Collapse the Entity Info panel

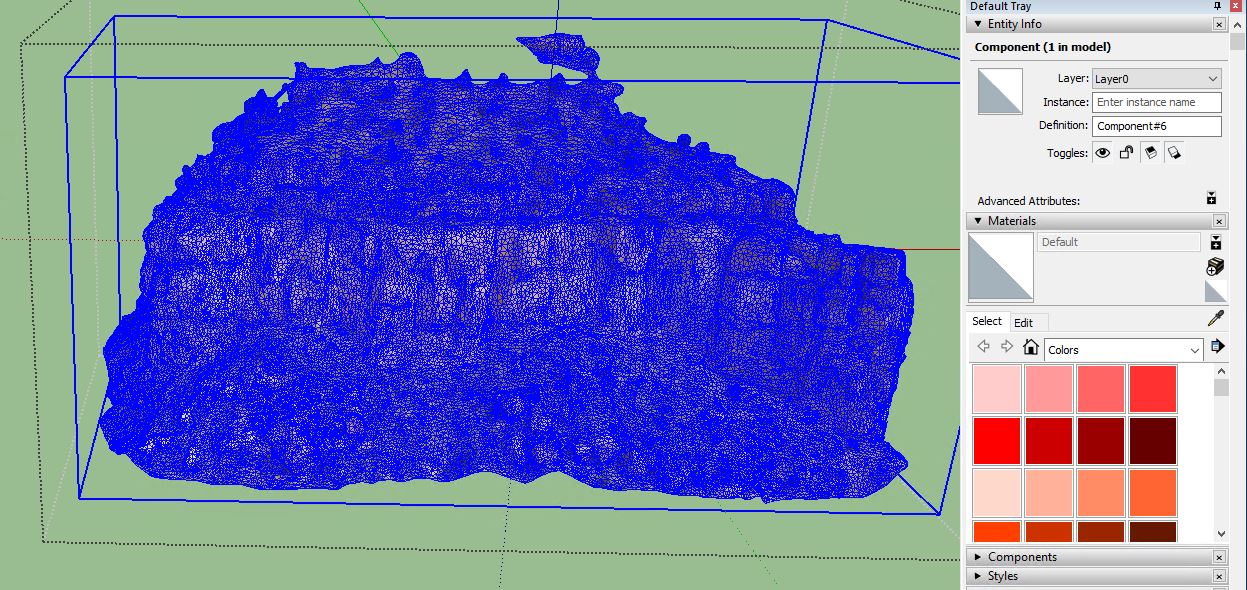978,24
